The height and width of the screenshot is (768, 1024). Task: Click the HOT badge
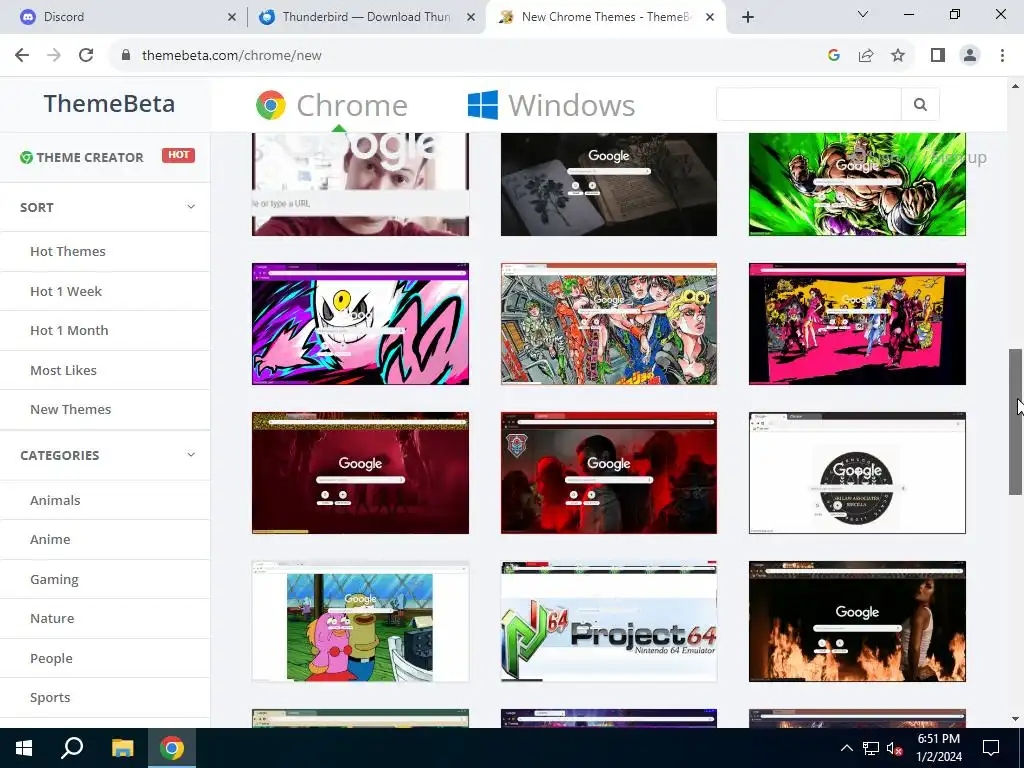click(178, 155)
